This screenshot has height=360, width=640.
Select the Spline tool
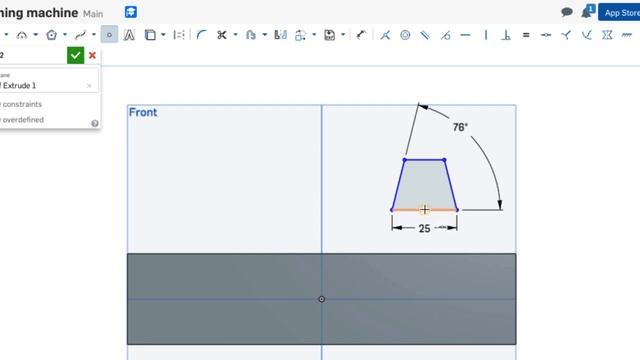coord(80,35)
